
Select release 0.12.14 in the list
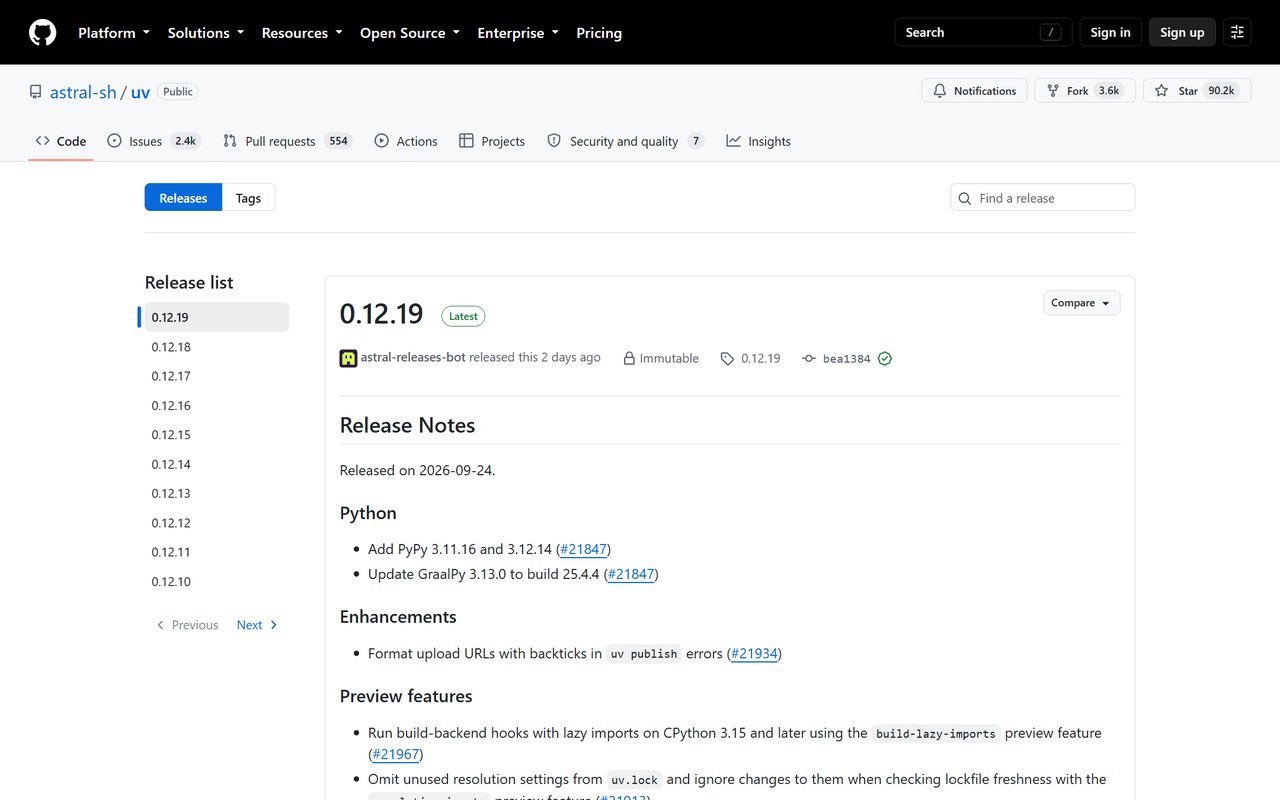[217, 464]
